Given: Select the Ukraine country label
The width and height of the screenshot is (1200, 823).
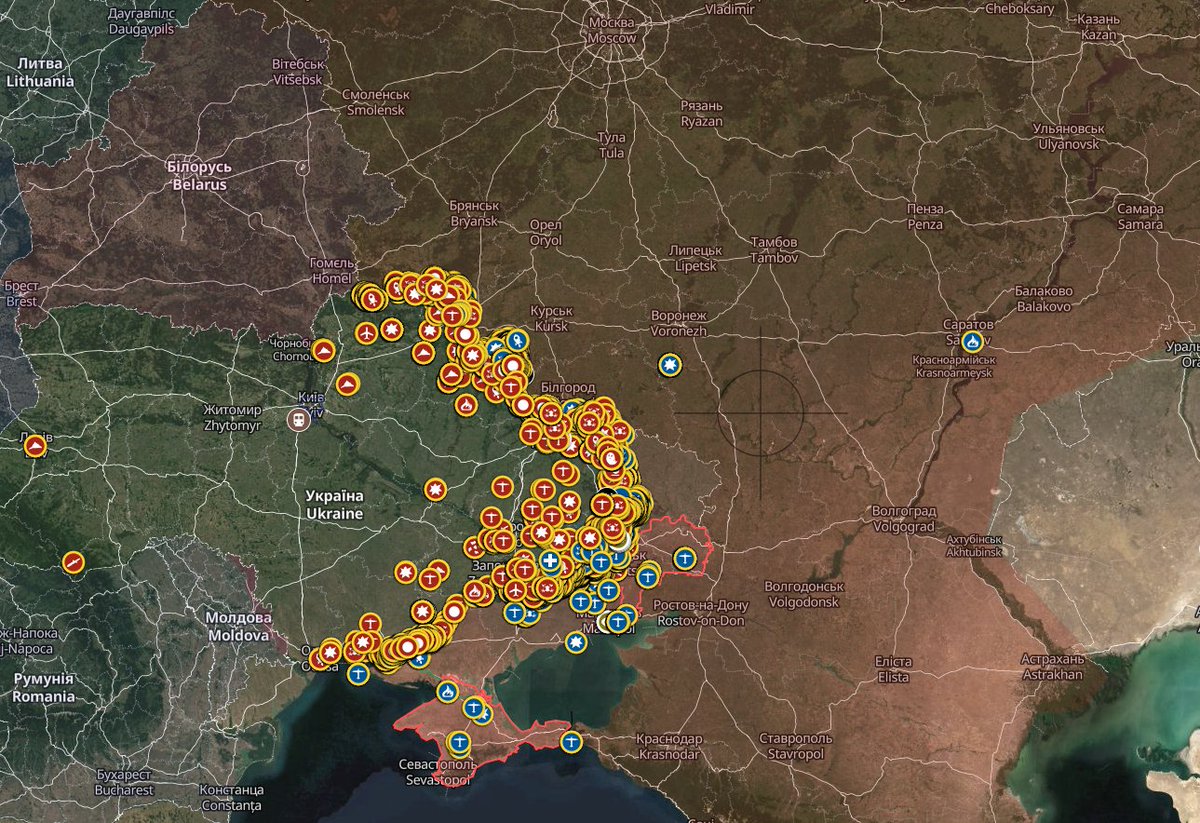Looking at the screenshot, I should [336, 505].
